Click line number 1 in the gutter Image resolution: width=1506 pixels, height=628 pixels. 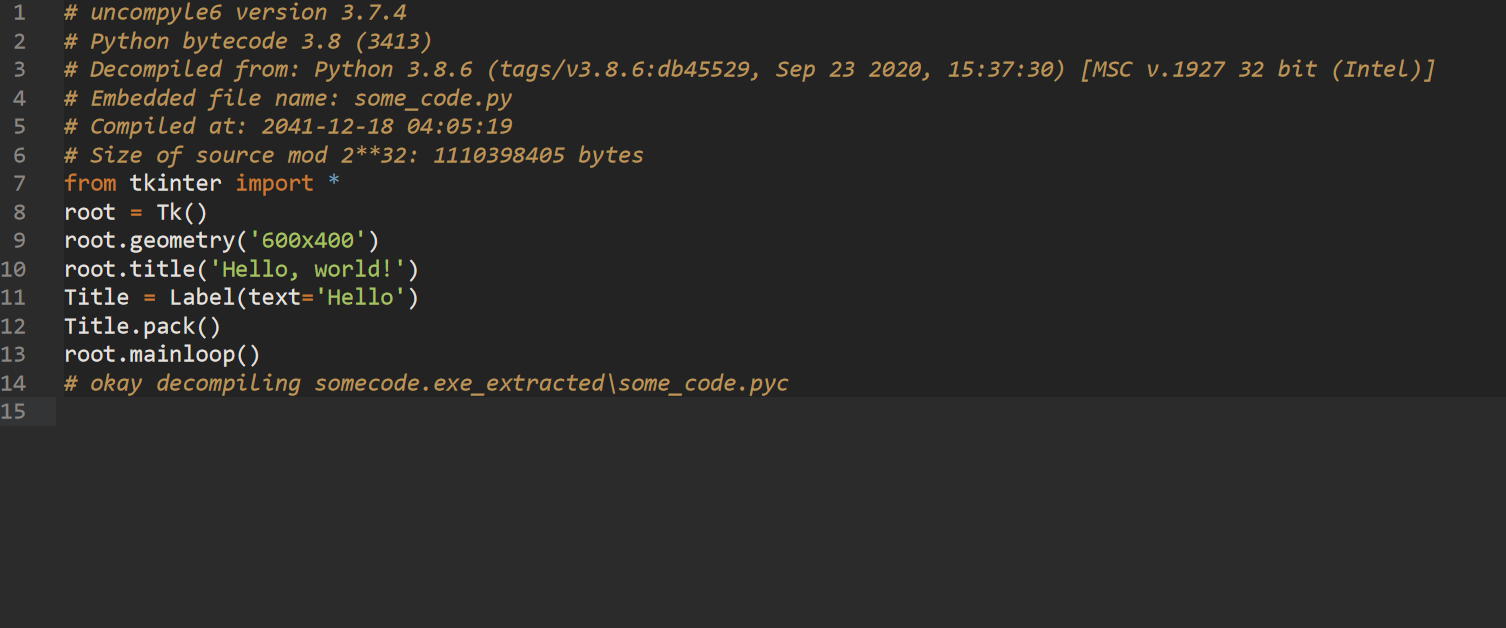click(x=19, y=13)
